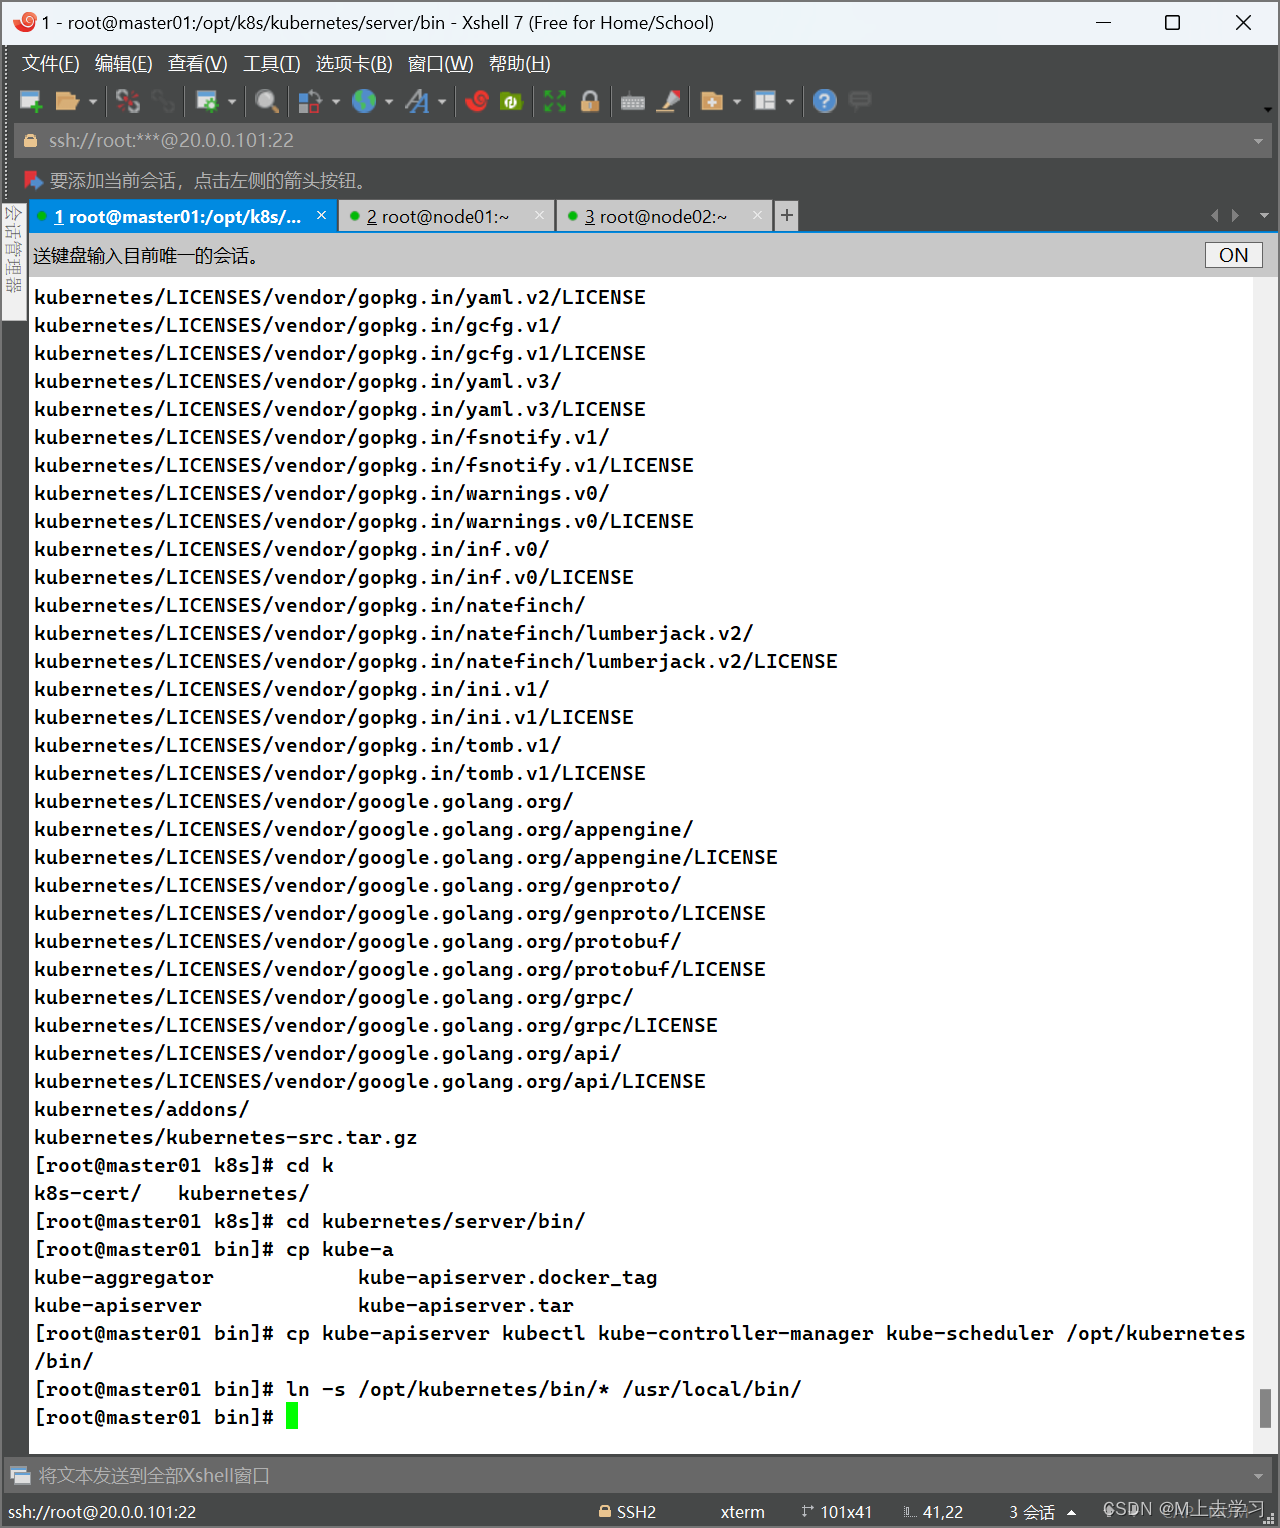The height and width of the screenshot is (1528, 1280).
Task: Click the highlight pen icon
Action: [x=669, y=101]
